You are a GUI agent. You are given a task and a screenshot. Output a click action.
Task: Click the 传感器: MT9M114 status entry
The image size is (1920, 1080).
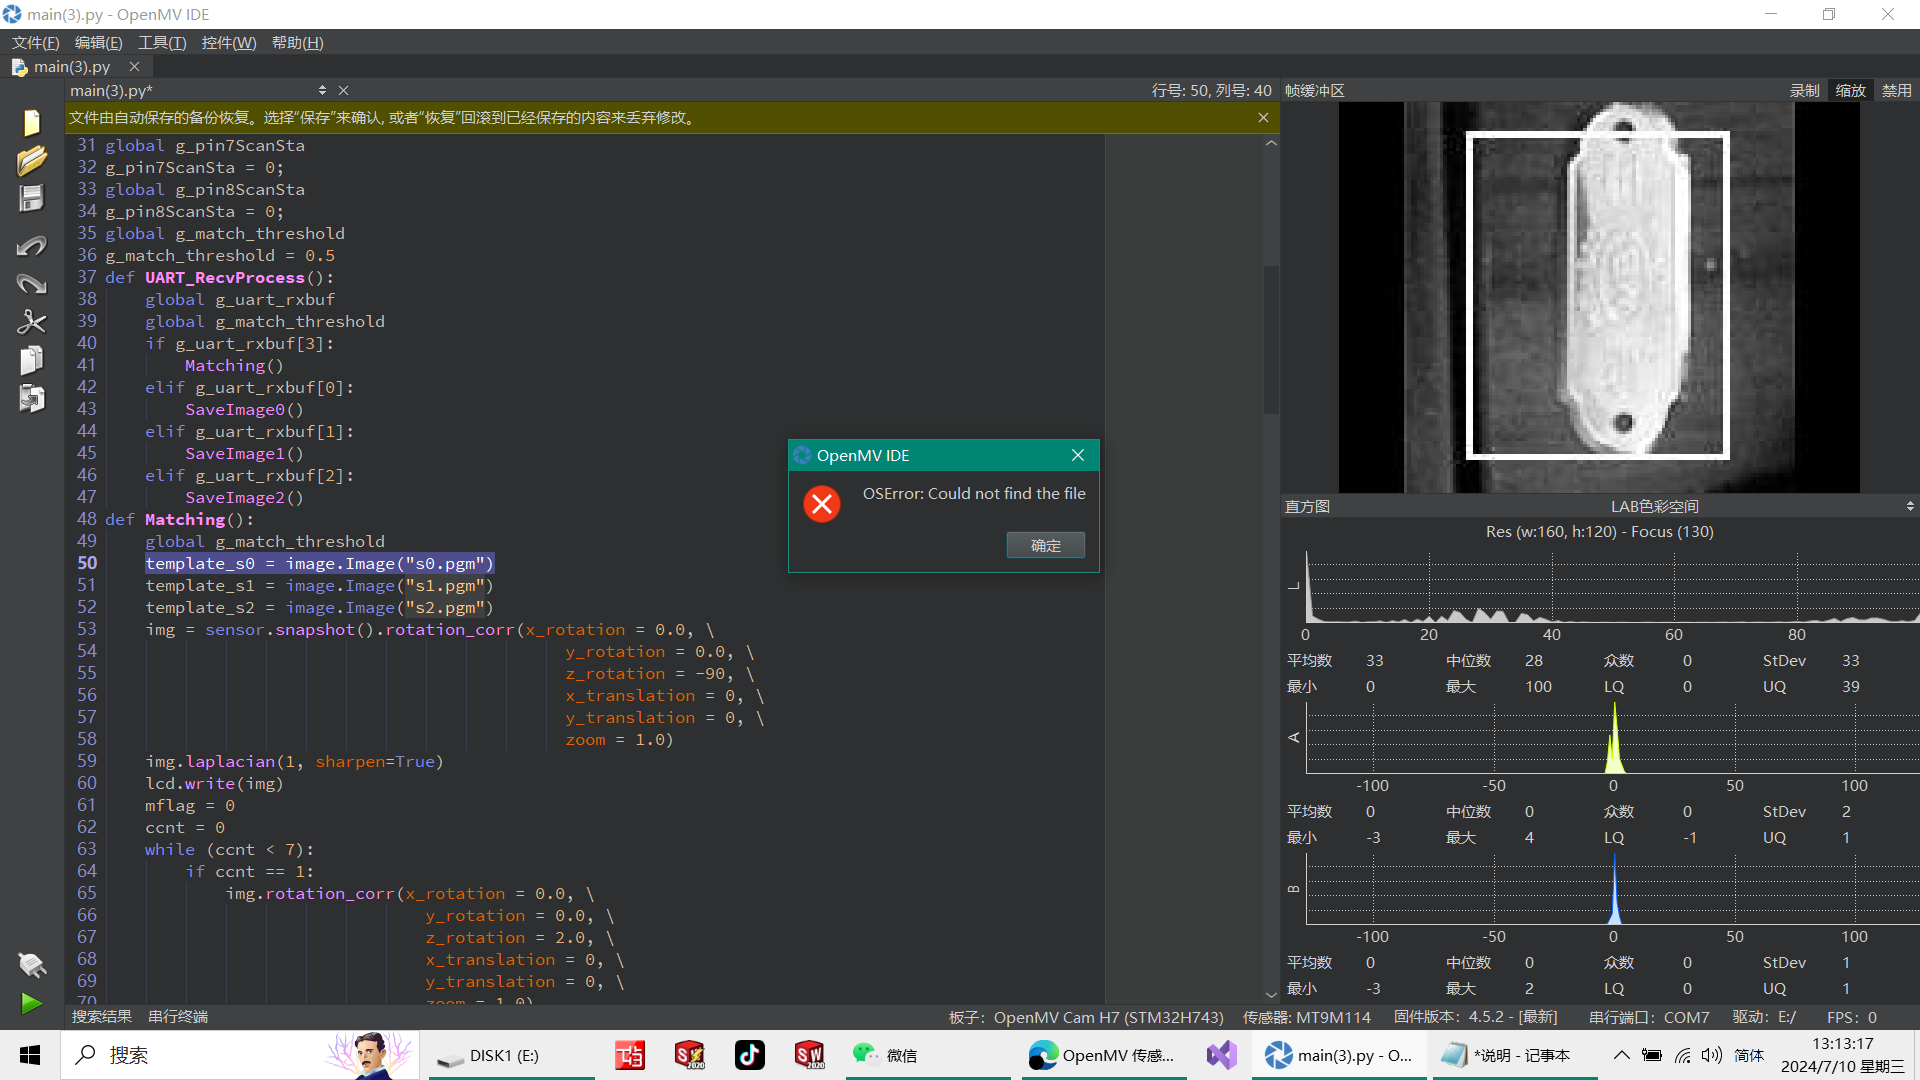tap(1307, 1017)
